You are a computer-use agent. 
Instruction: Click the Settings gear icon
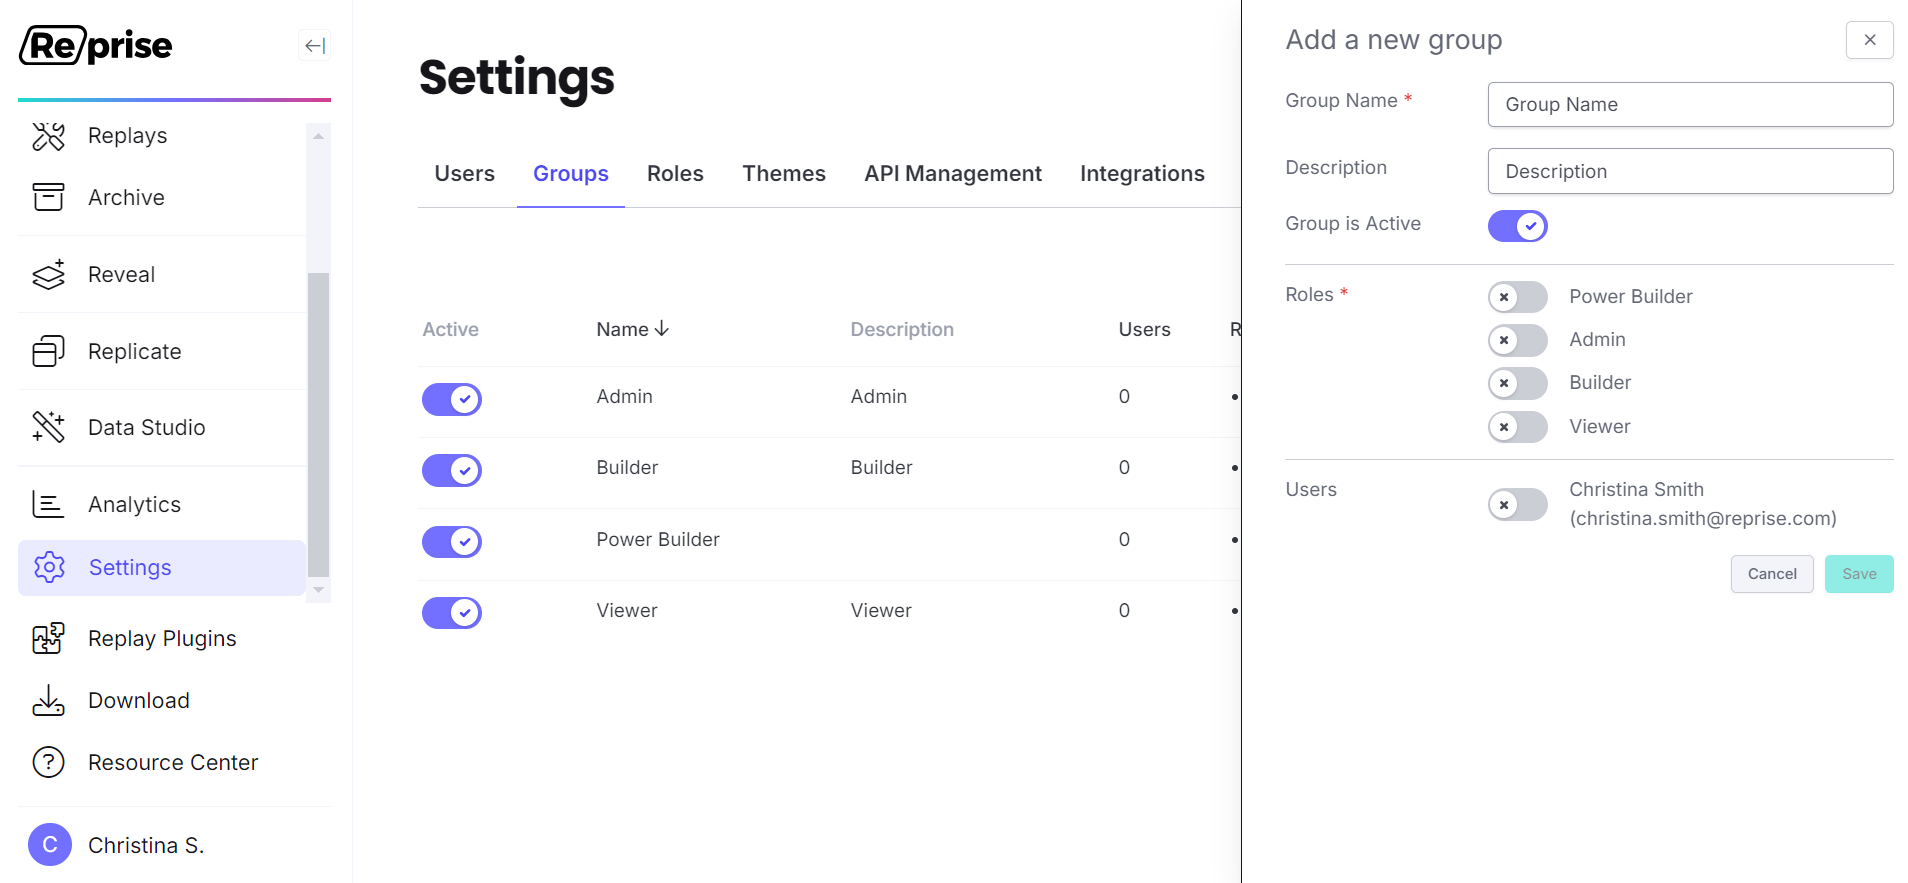coord(49,567)
